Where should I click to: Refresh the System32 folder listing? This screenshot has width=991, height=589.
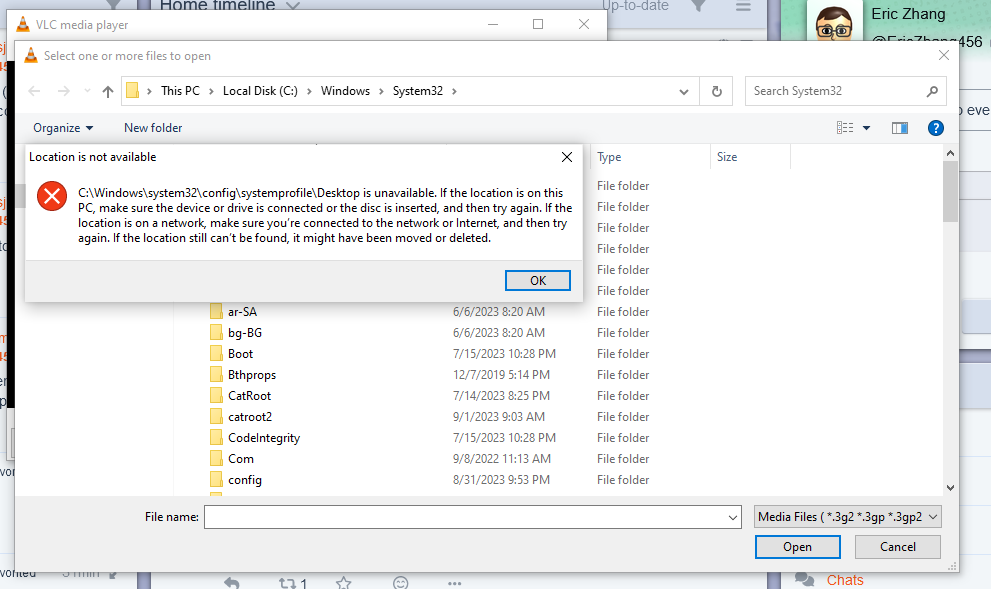tap(716, 91)
